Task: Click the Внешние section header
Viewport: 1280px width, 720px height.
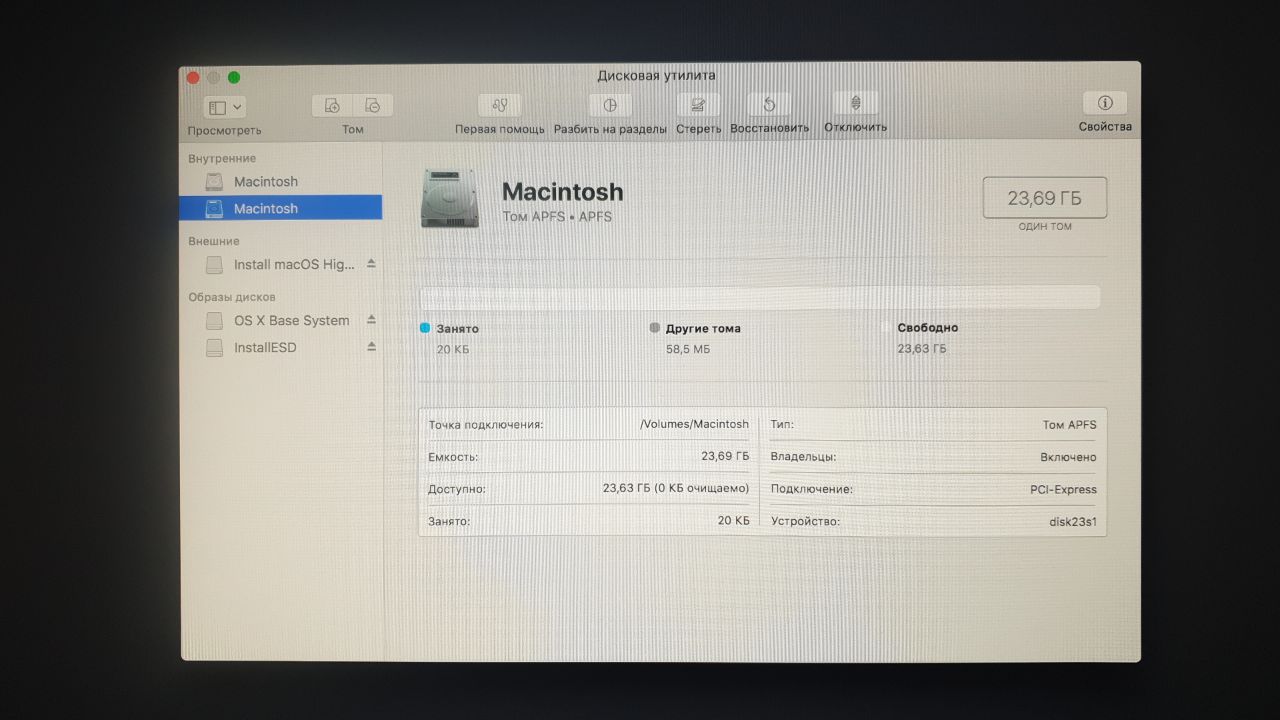Action: [214, 241]
